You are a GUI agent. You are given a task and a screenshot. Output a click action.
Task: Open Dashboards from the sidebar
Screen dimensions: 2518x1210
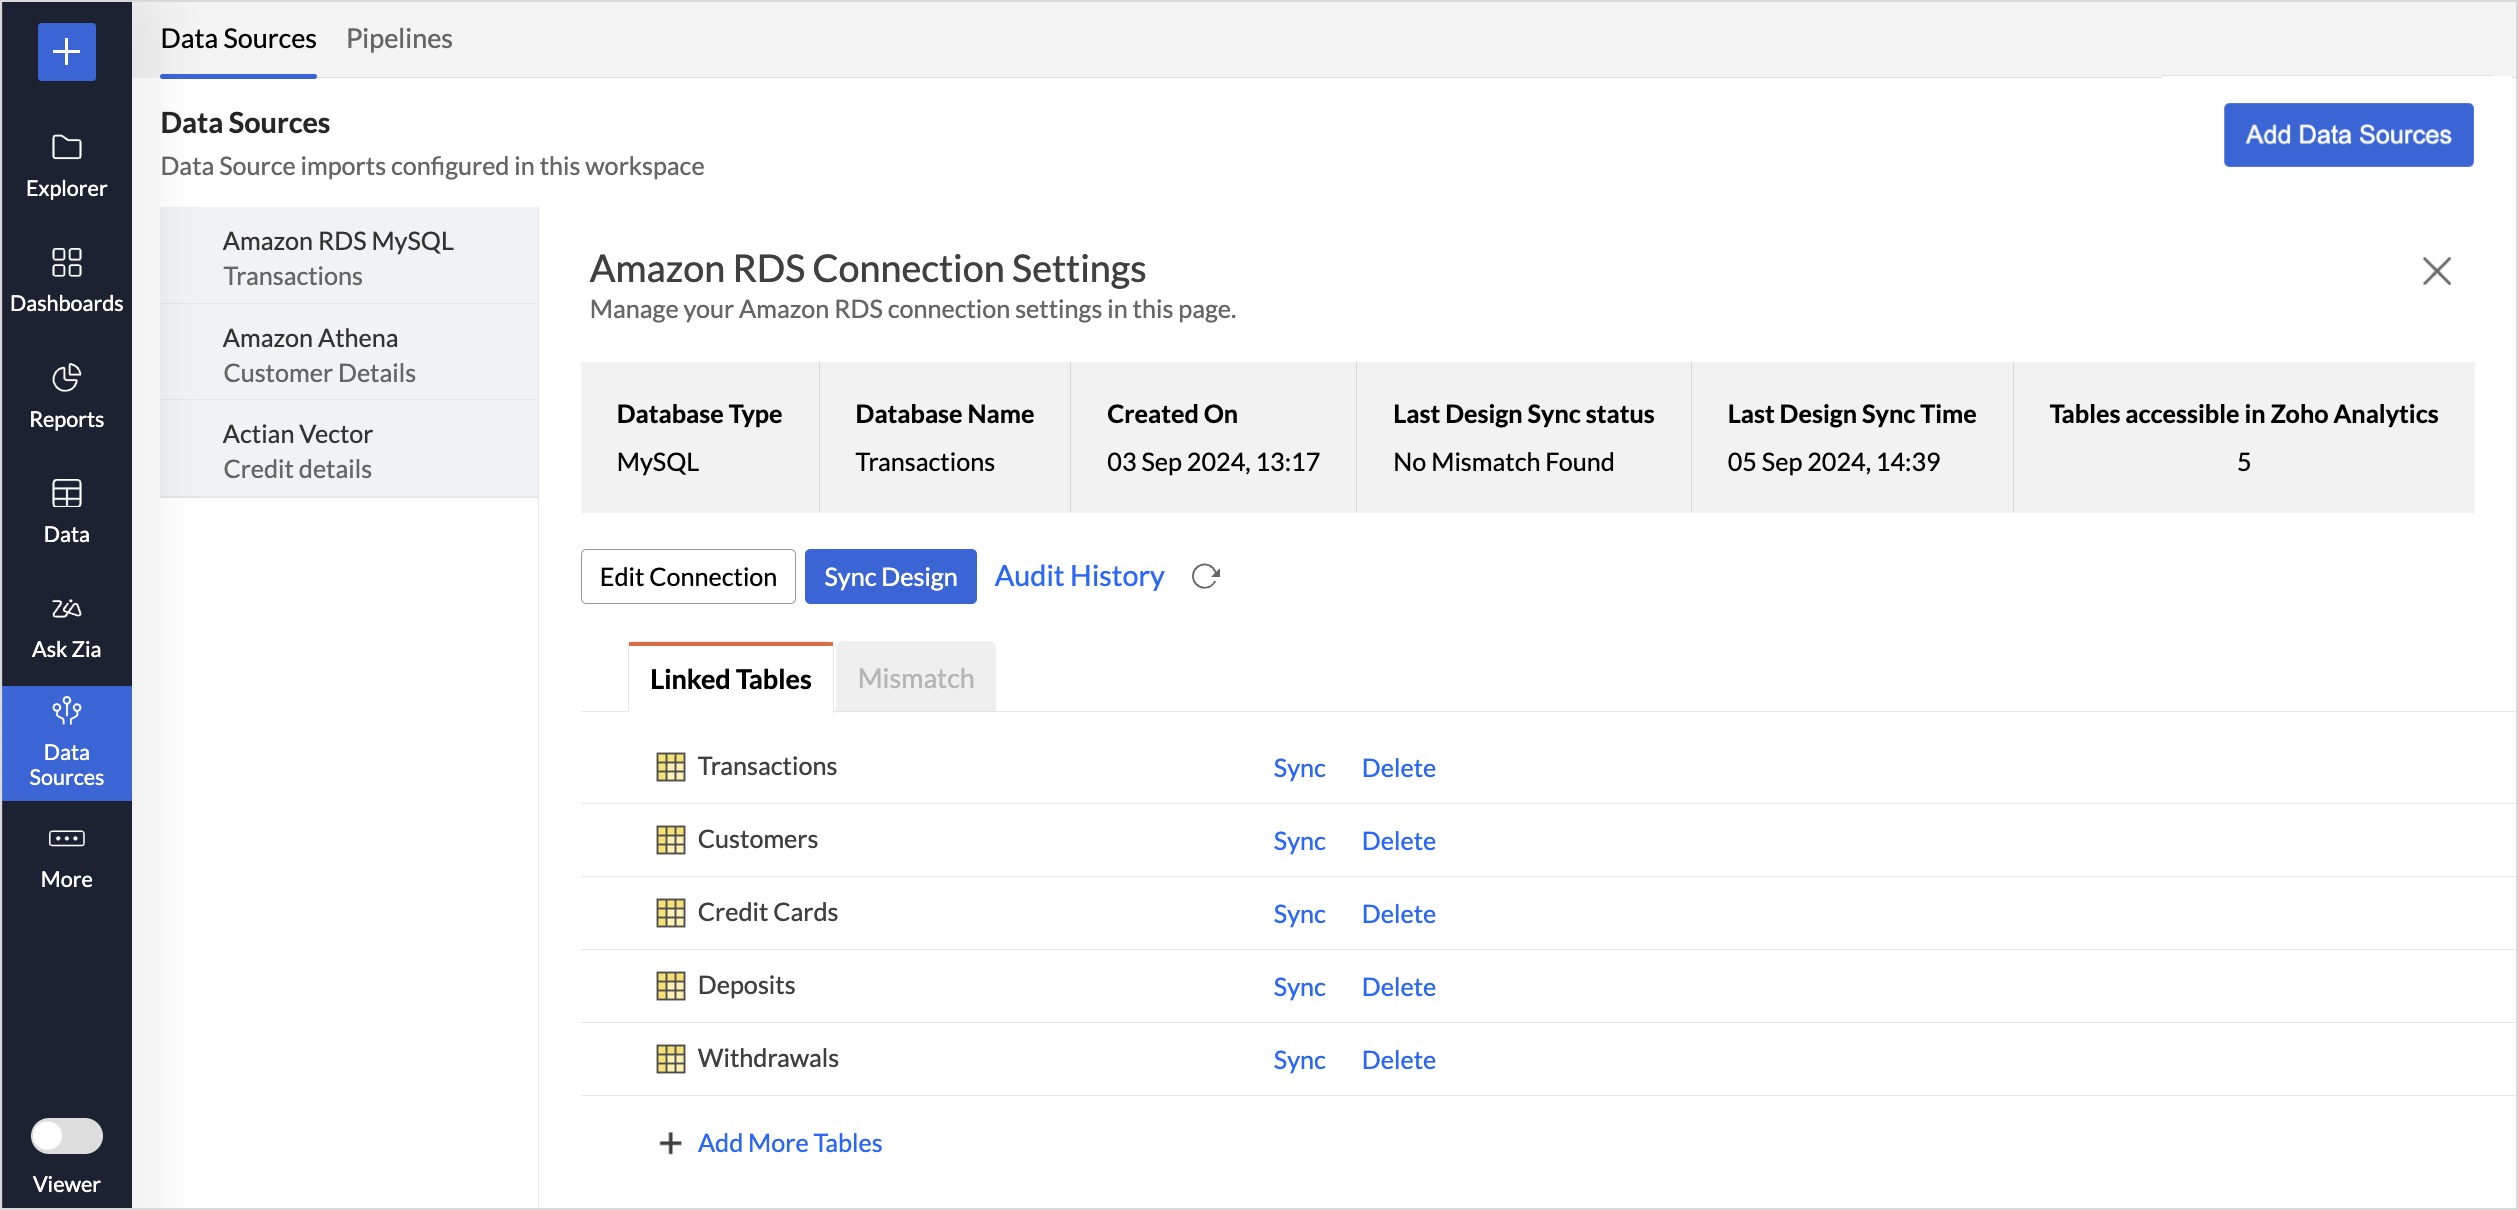click(x=66, y=281)
